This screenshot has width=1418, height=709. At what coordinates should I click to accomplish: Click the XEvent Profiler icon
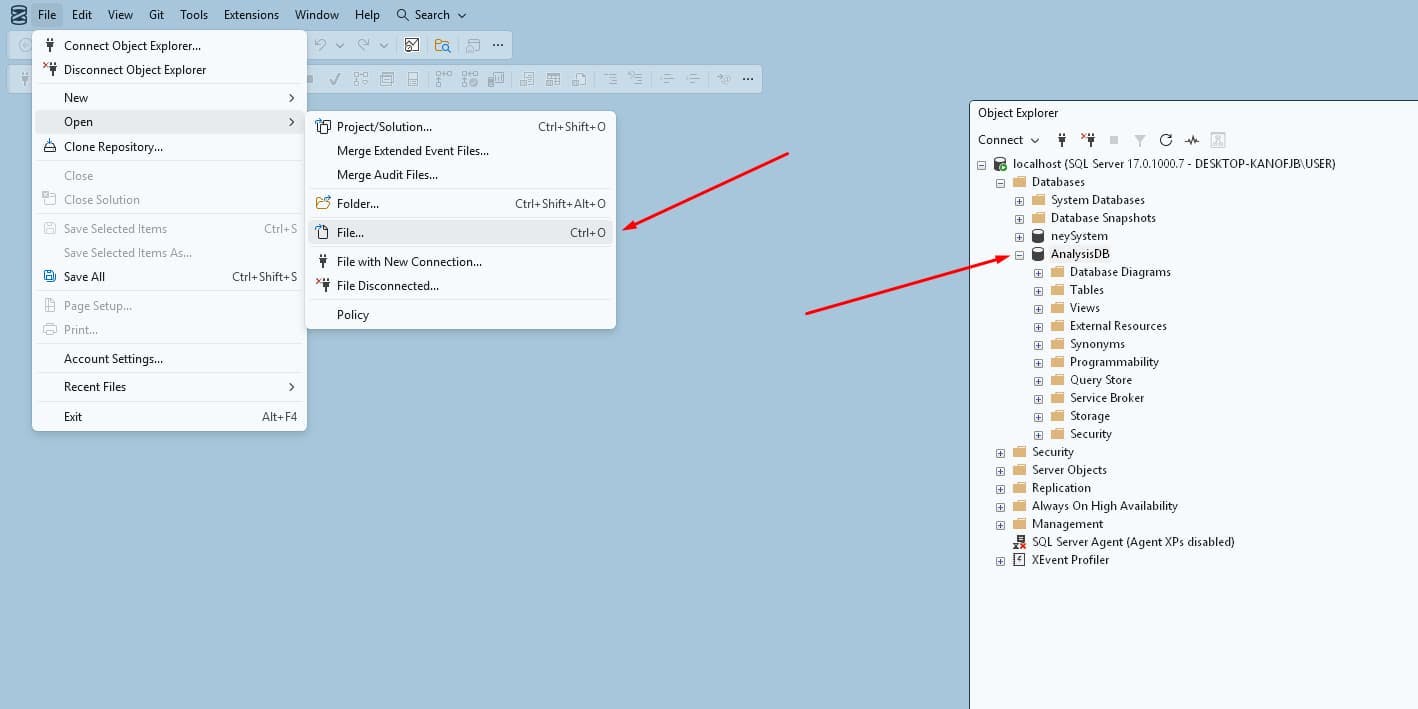tap(1019, 560)
